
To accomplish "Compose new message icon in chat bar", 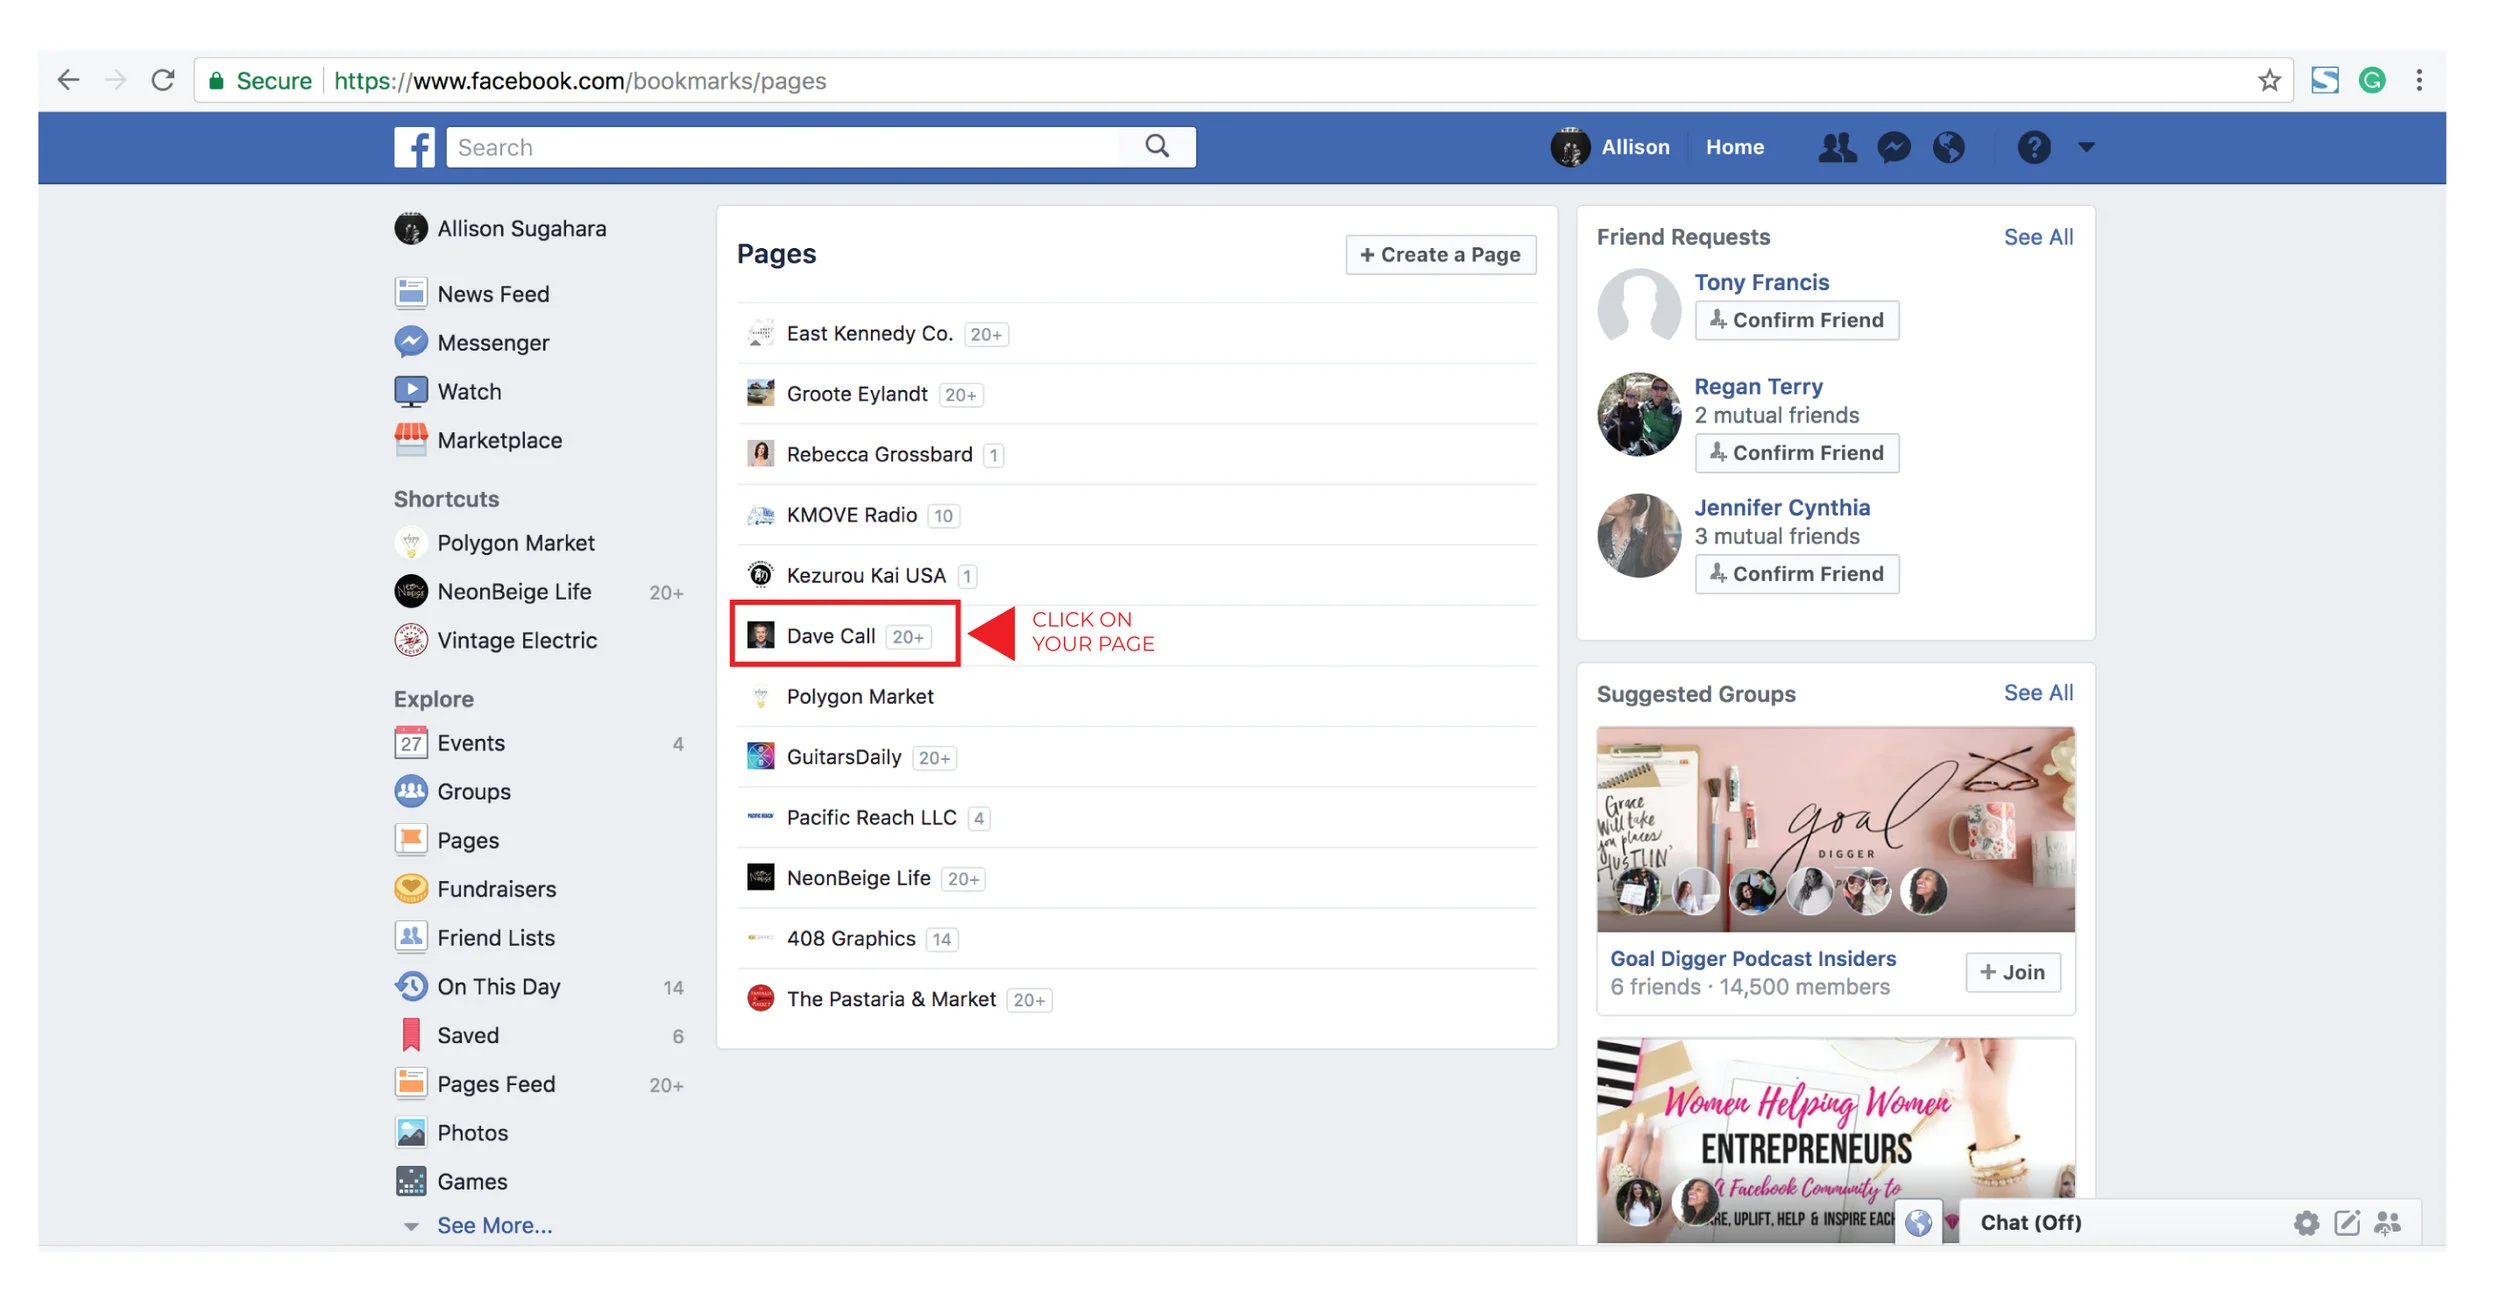I will [x=2346, y=1222].
